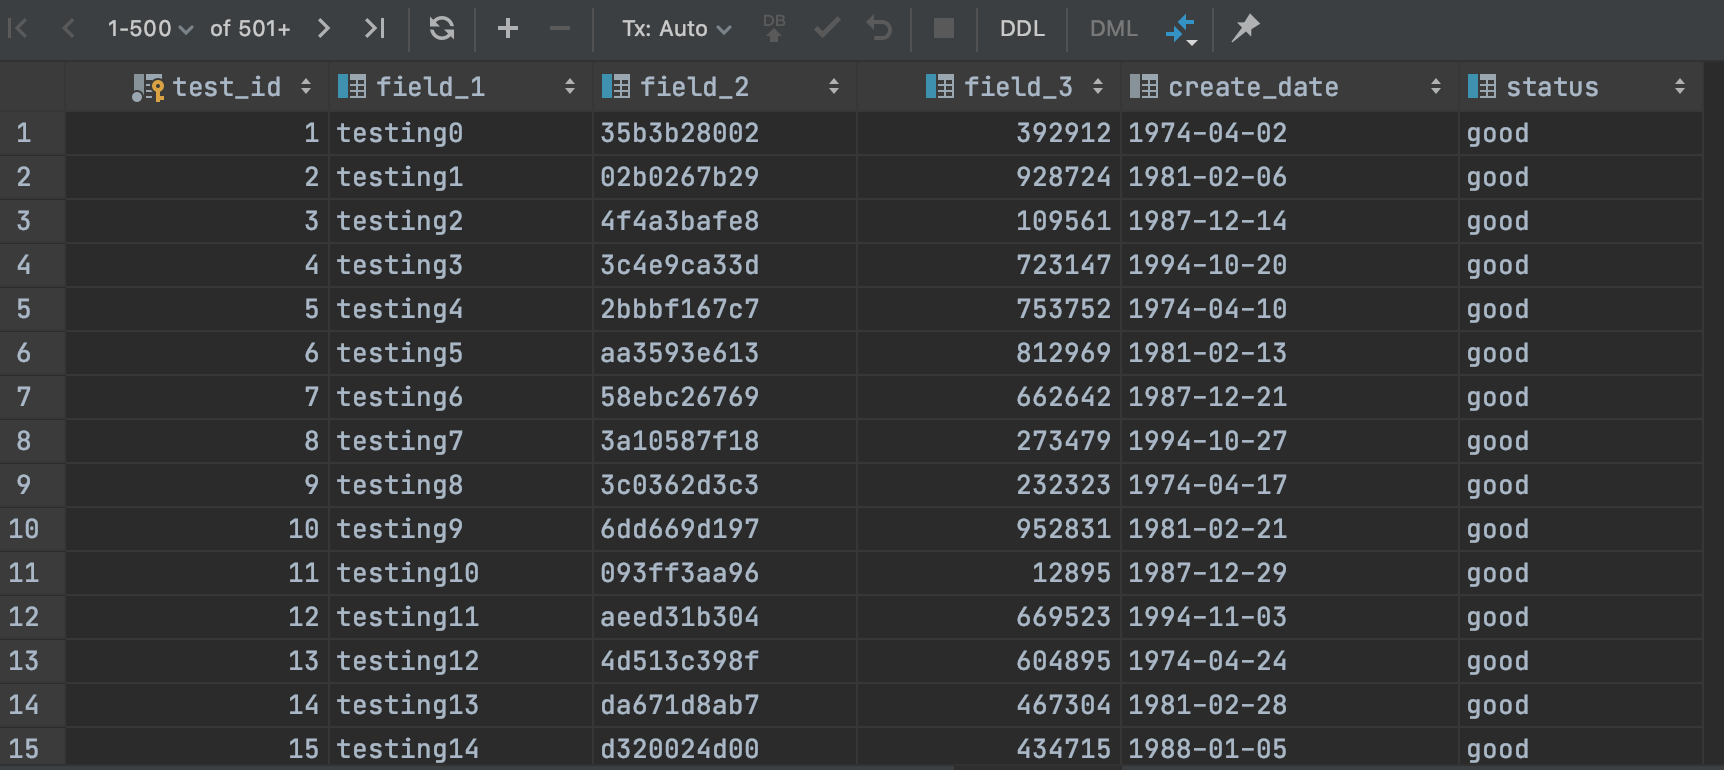The height and width of the screenshot is (770, 1724).
Task: Go to next page arrow
Action: click(323, 28)
